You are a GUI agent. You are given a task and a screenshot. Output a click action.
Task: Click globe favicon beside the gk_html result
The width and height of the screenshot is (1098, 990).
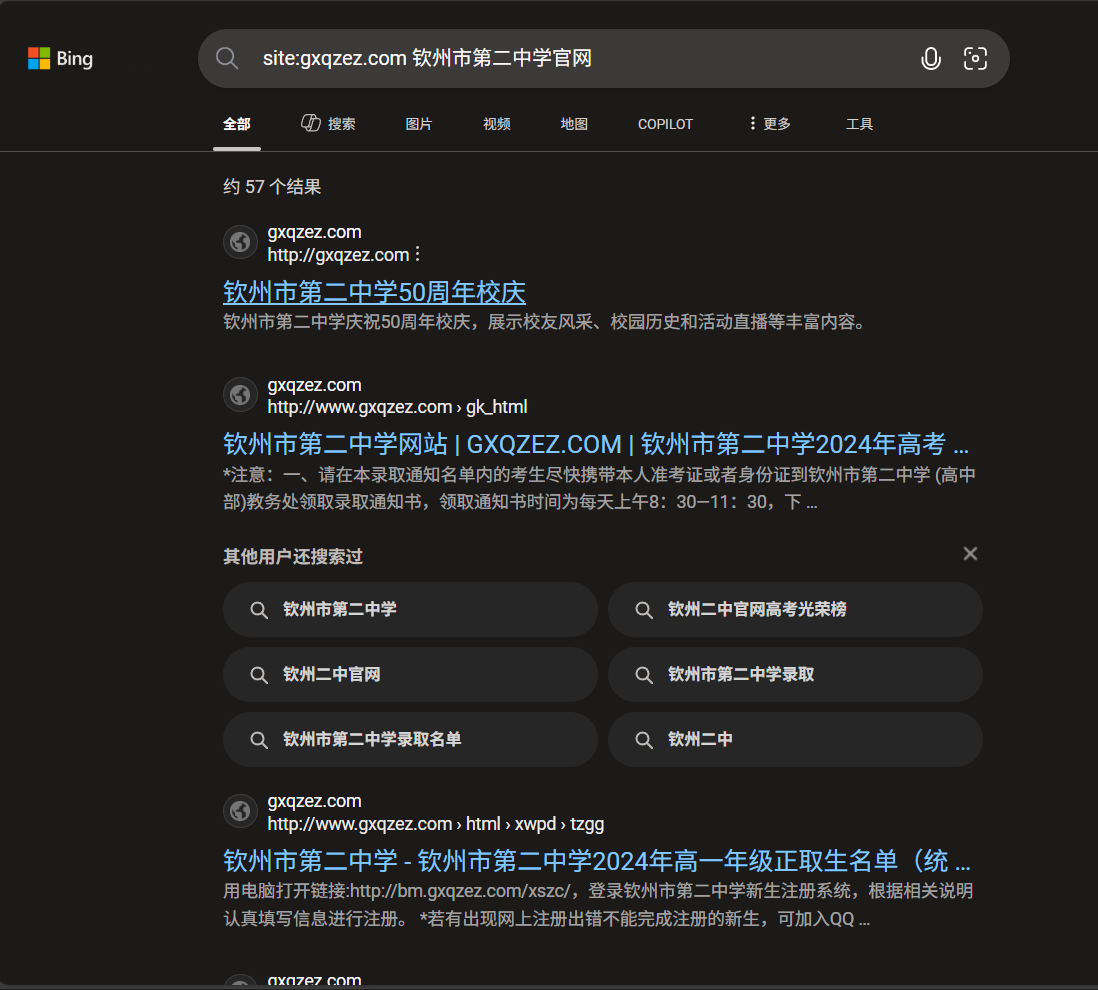(x=240, y=396)
